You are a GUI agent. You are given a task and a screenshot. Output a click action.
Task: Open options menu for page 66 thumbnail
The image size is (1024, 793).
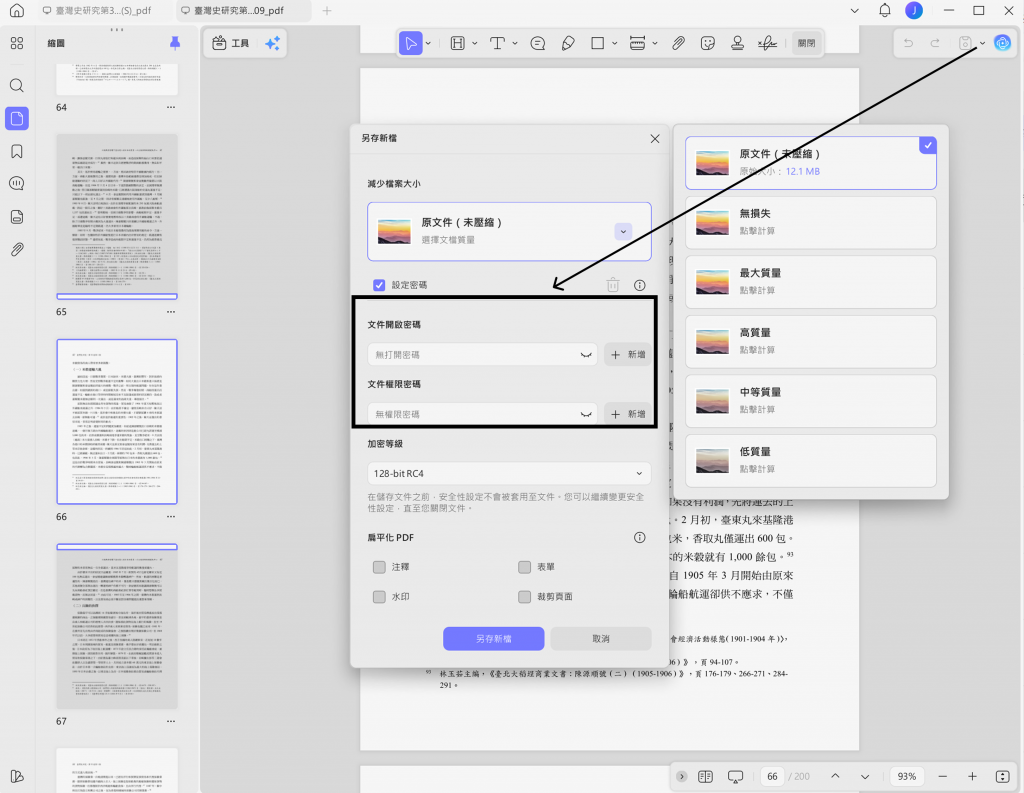click(x=170, y=517)
